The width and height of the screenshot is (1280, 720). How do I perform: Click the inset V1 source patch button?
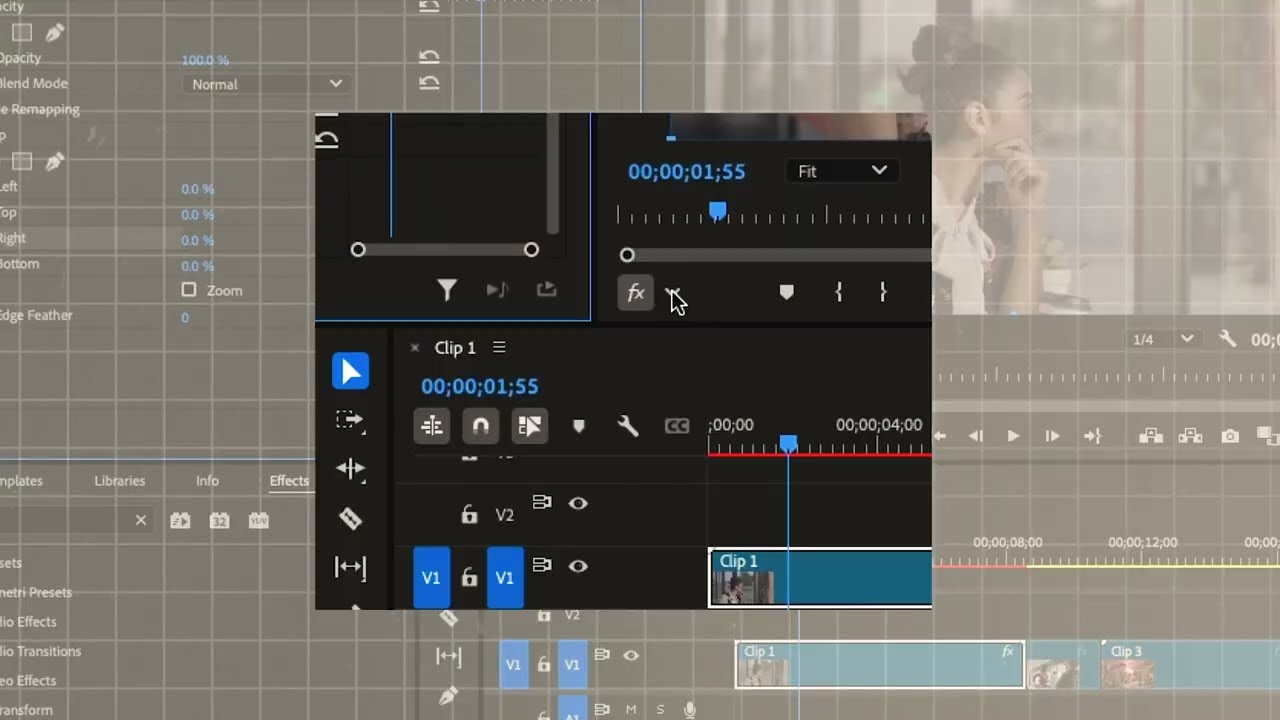click(431, 577)
